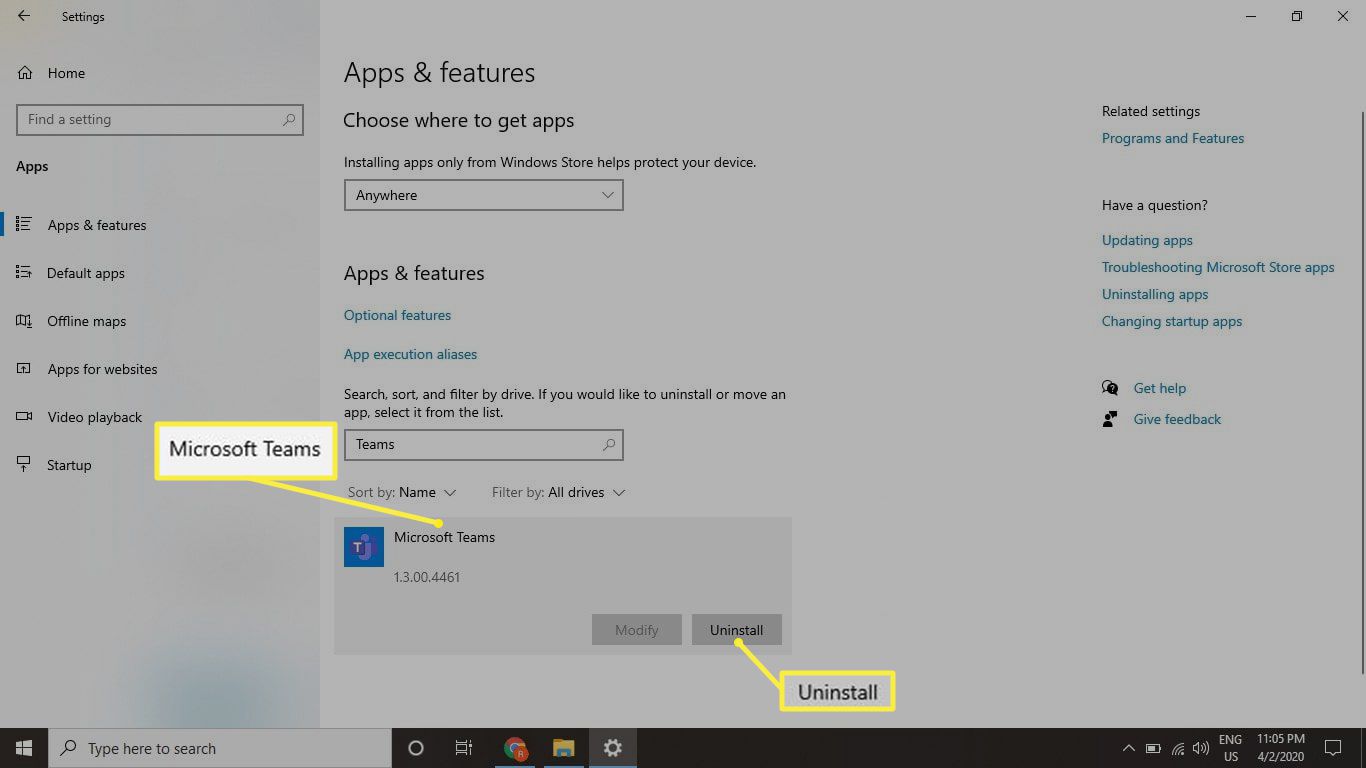Select Apps & features in sidebar
The width and height of the screenshot is (1366, 768).
pyautogui.click(x=97, y=225)
